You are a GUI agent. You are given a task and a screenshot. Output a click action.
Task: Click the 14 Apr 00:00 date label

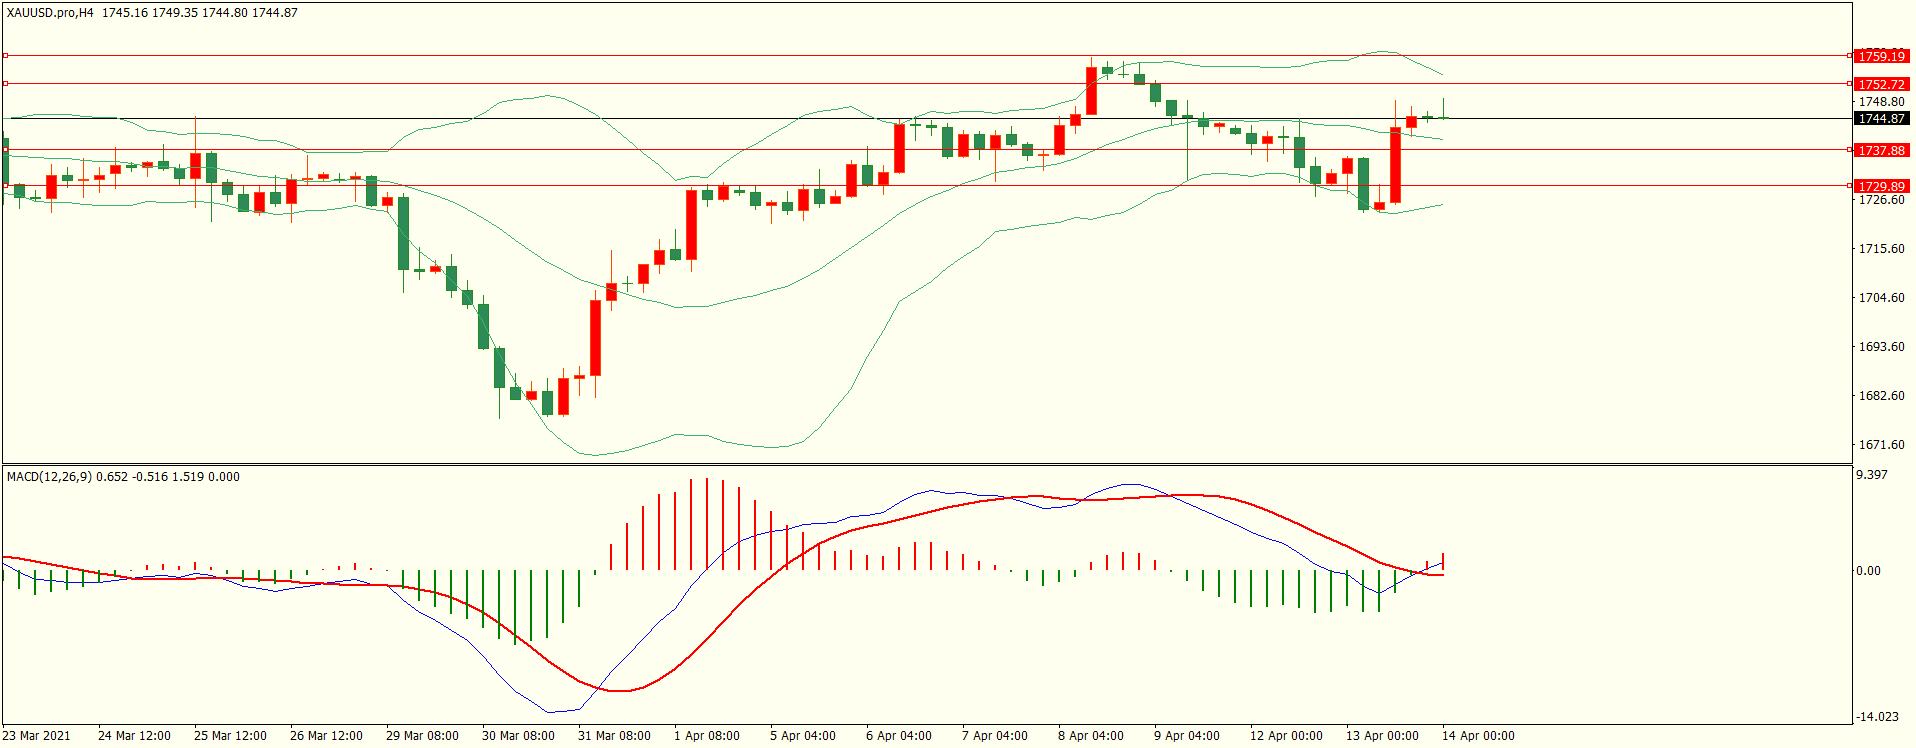[1477, 736]
